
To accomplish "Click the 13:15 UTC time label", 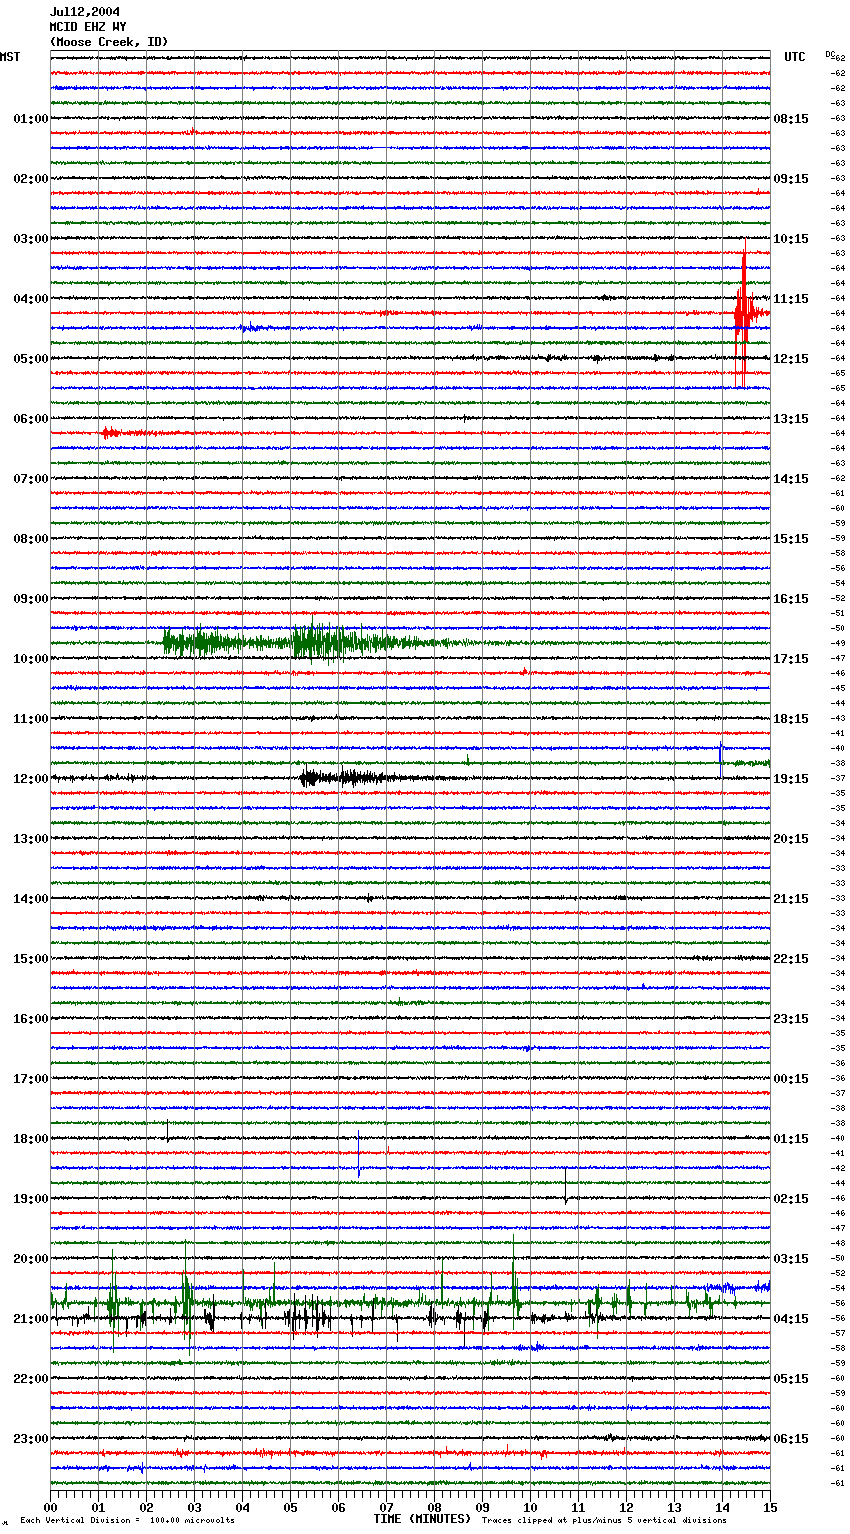I will click(x=791, y=419).
